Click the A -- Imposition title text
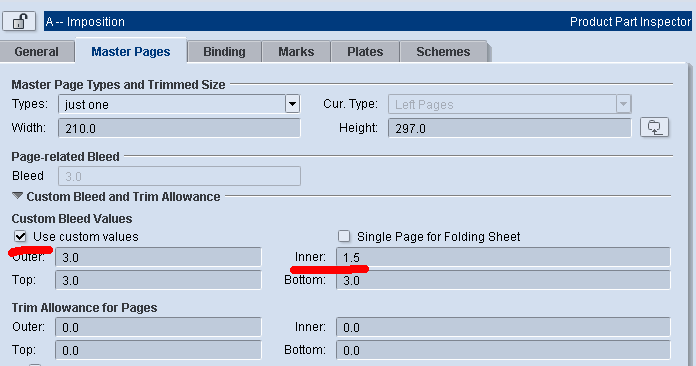696x366 pixels. point(85,22)
